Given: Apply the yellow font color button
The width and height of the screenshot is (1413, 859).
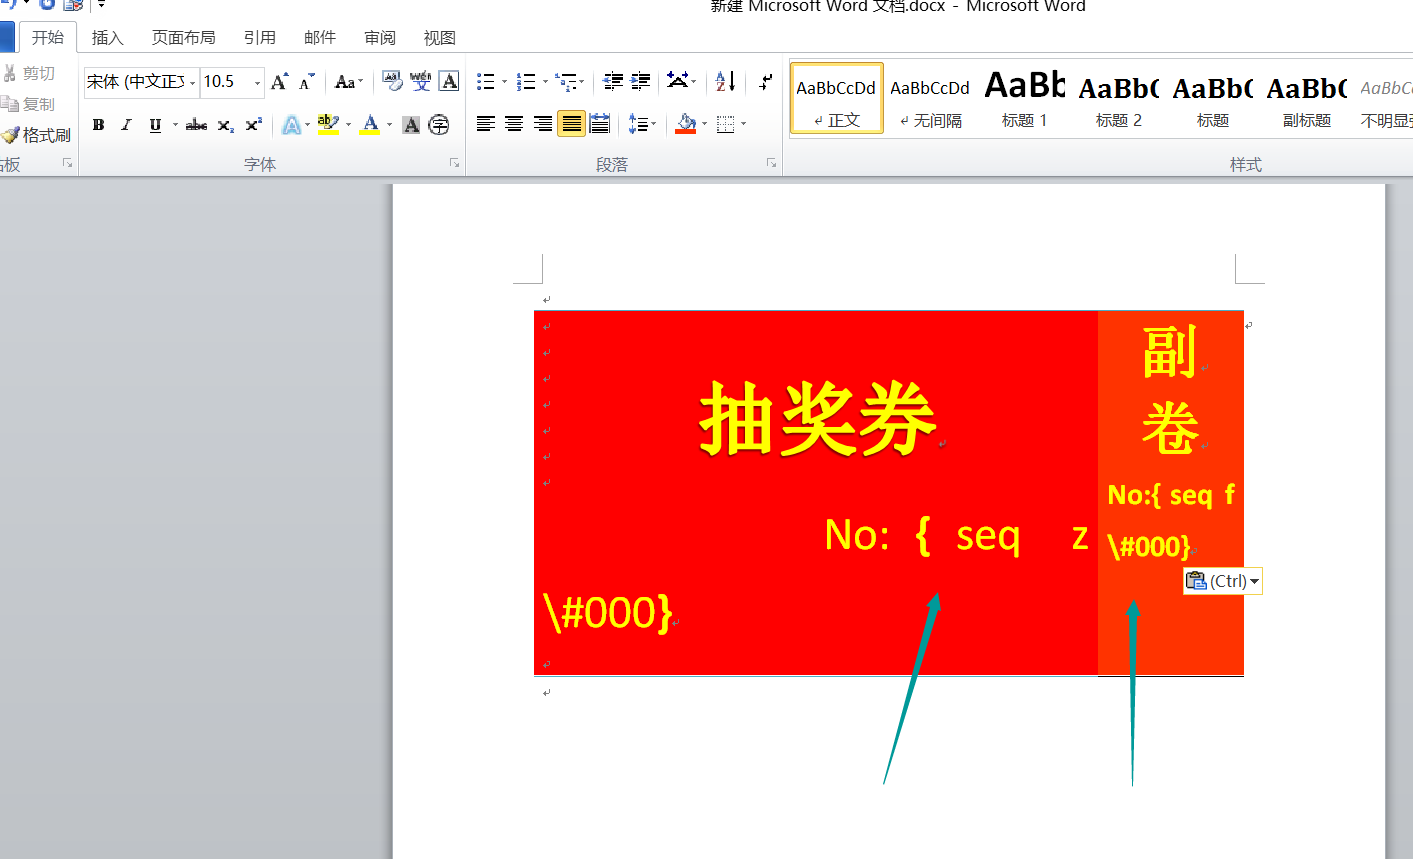Looking at the screenshot, I should [x=370, y=125].
